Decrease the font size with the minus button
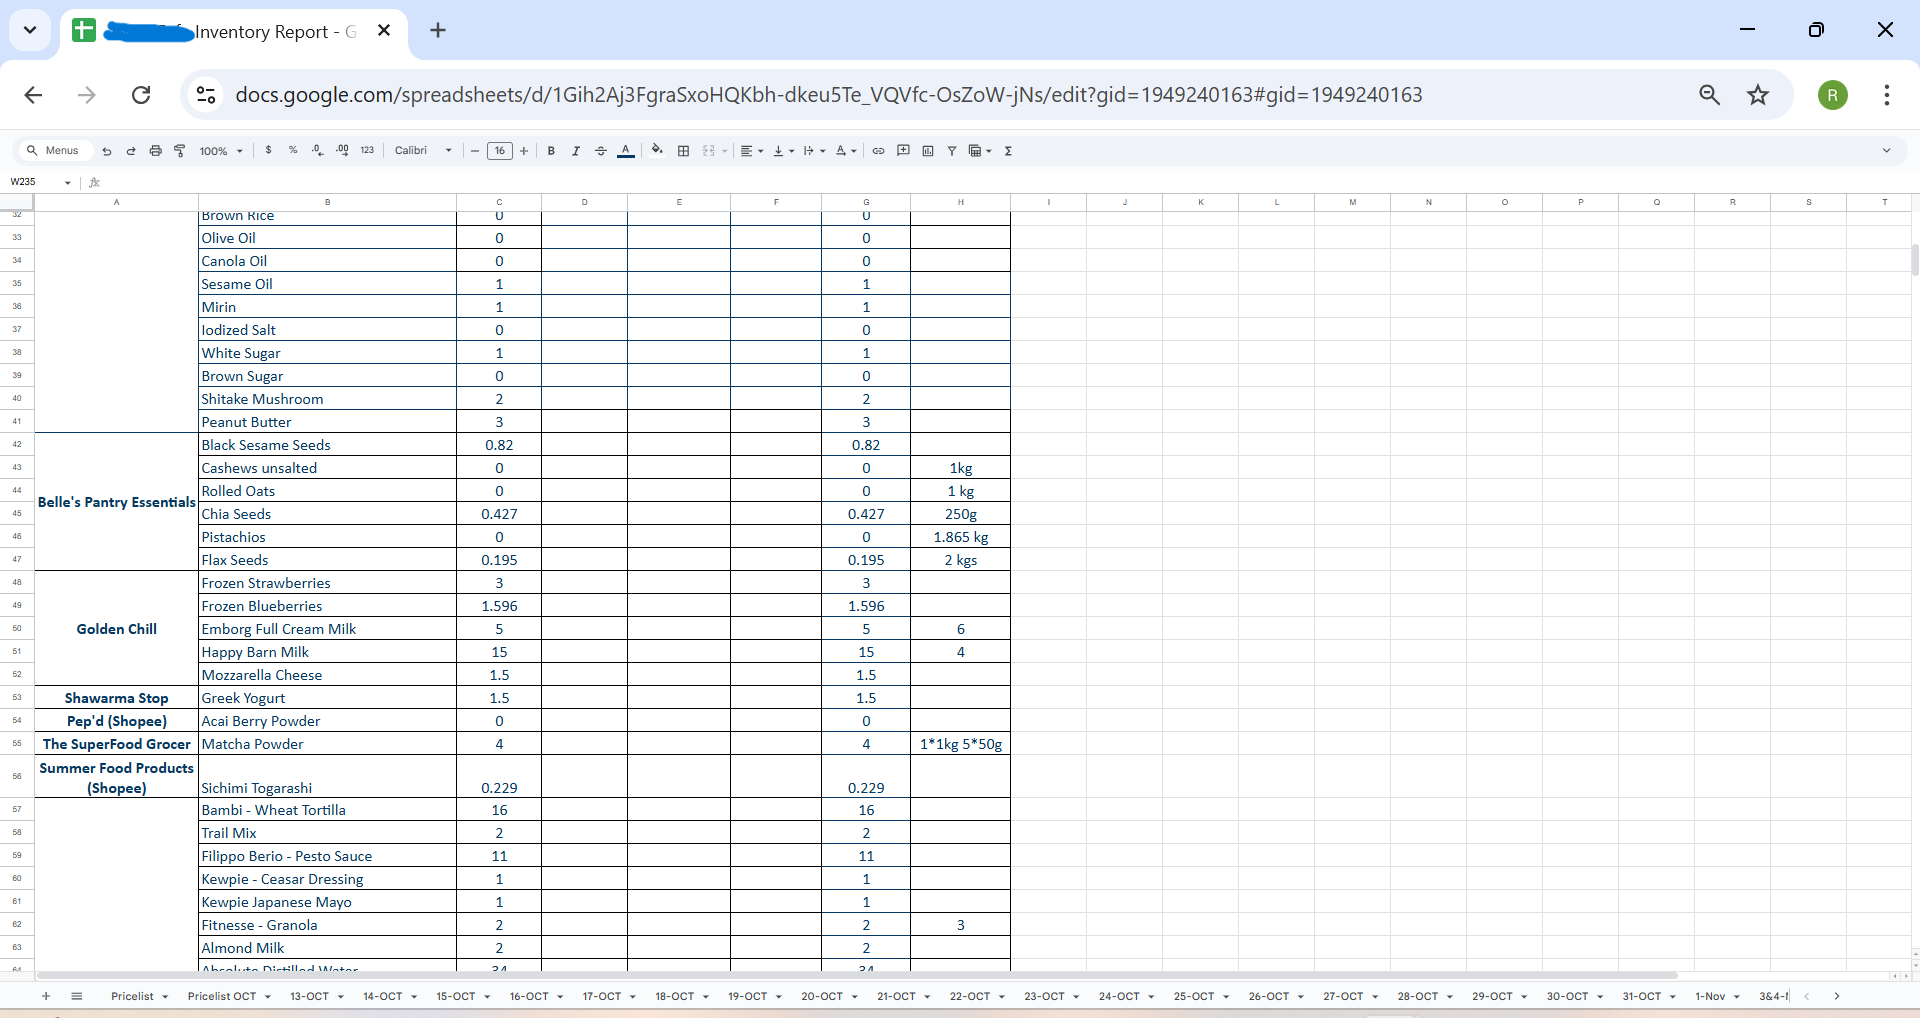 coord(475,151)
